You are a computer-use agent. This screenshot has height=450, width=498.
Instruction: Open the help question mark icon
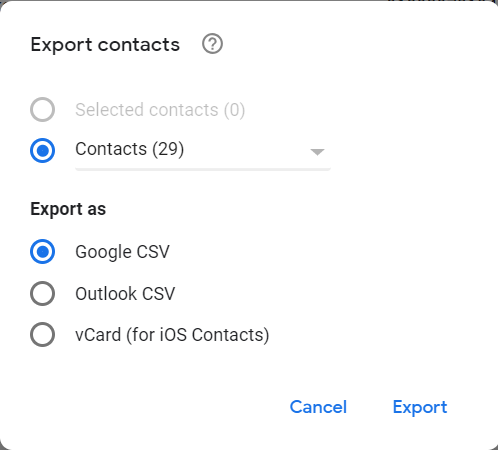click(212, 44)
